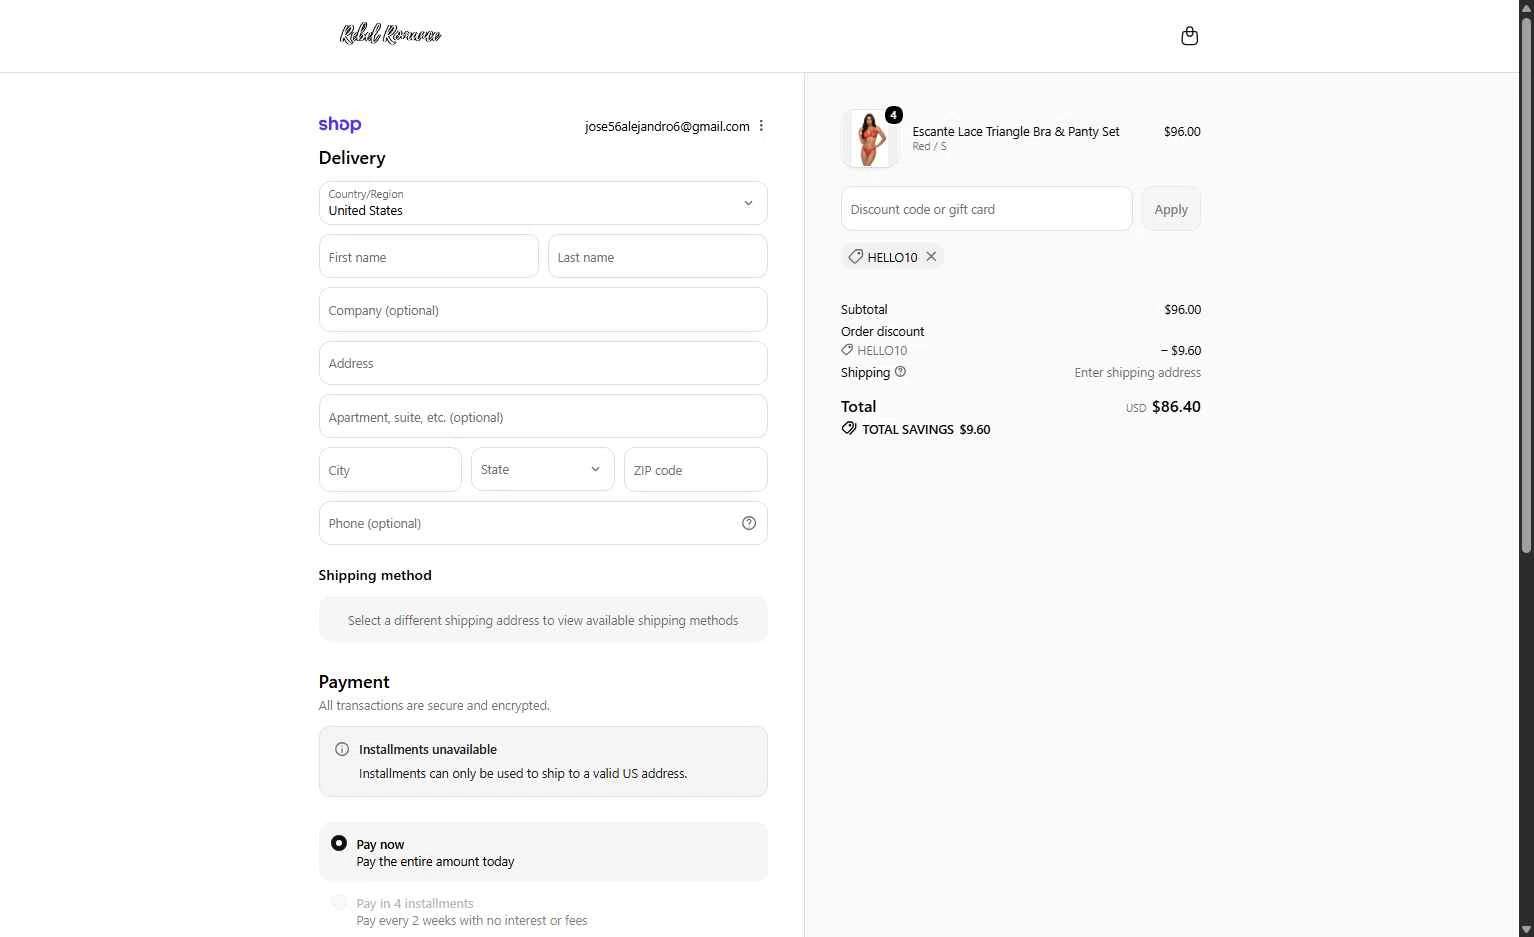Click the product thumbnail image
This screenshot has width=1534, height=937.
coord(868,138)
